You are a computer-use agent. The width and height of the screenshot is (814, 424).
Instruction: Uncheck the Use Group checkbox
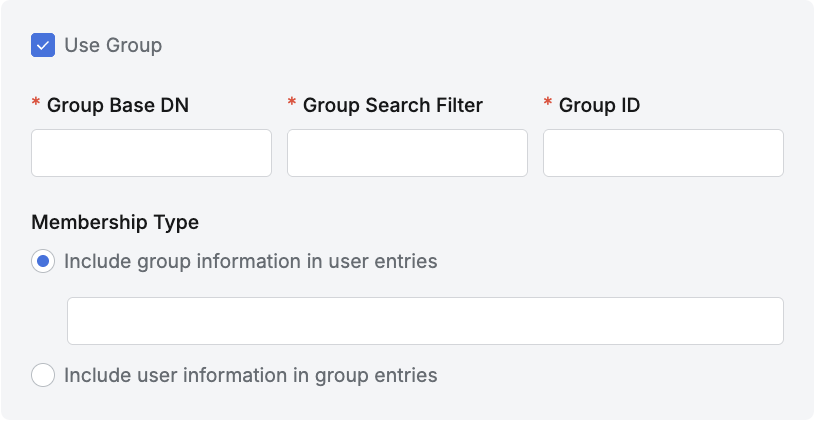43,45
